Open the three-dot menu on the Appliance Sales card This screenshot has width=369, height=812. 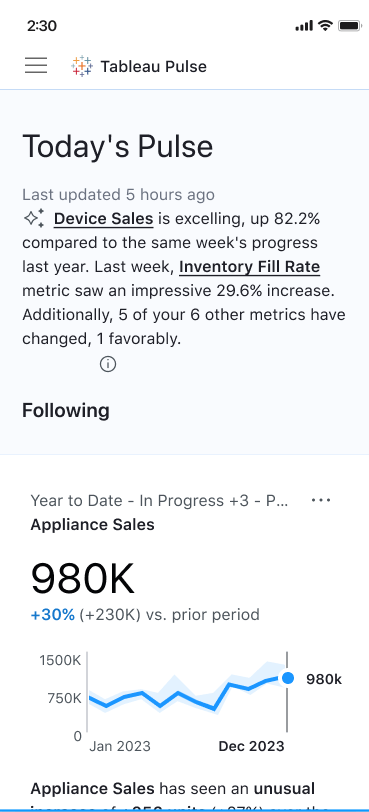(321, 500)
